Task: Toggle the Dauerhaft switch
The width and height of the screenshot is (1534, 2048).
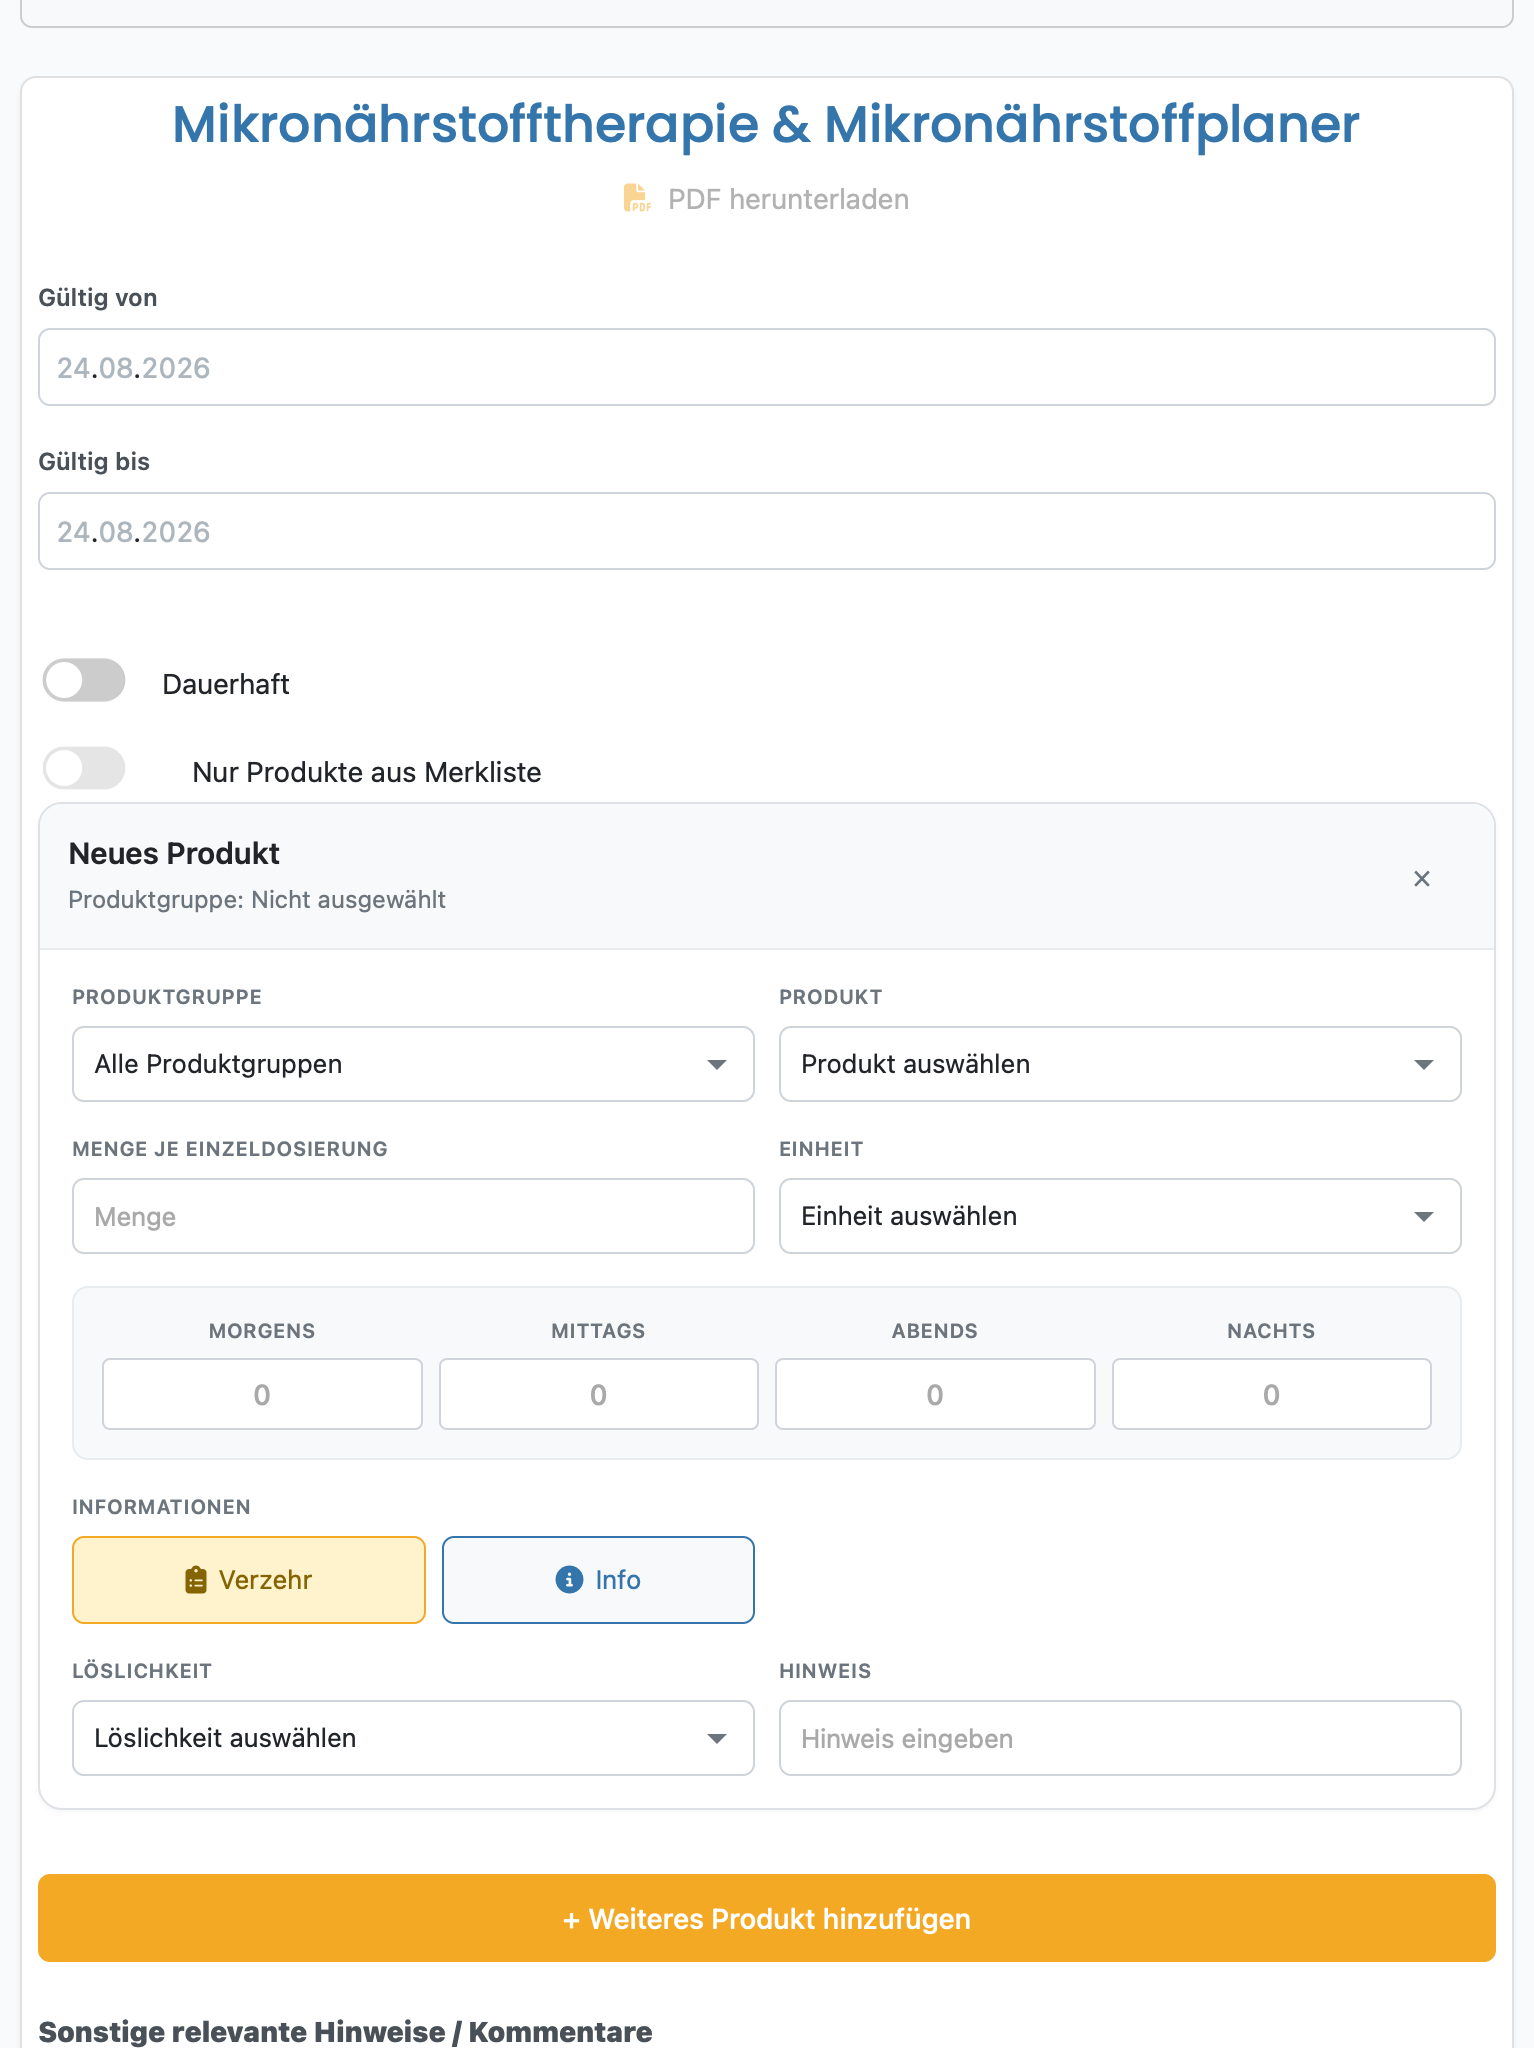Action: (84, 681)
